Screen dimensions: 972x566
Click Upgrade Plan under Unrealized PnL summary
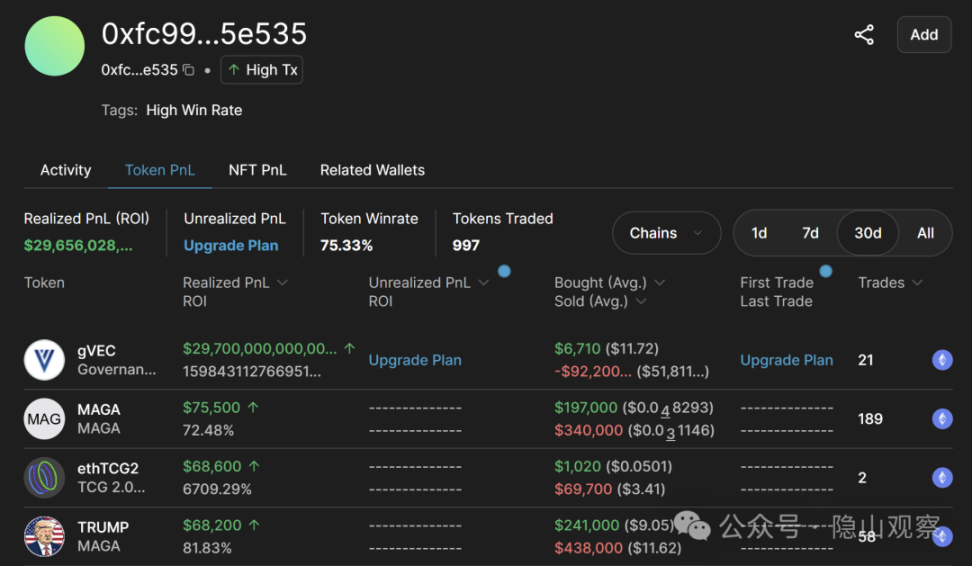231,245
